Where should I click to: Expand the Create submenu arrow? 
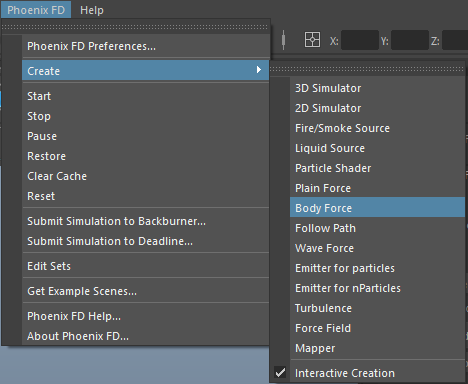[259, 70]
